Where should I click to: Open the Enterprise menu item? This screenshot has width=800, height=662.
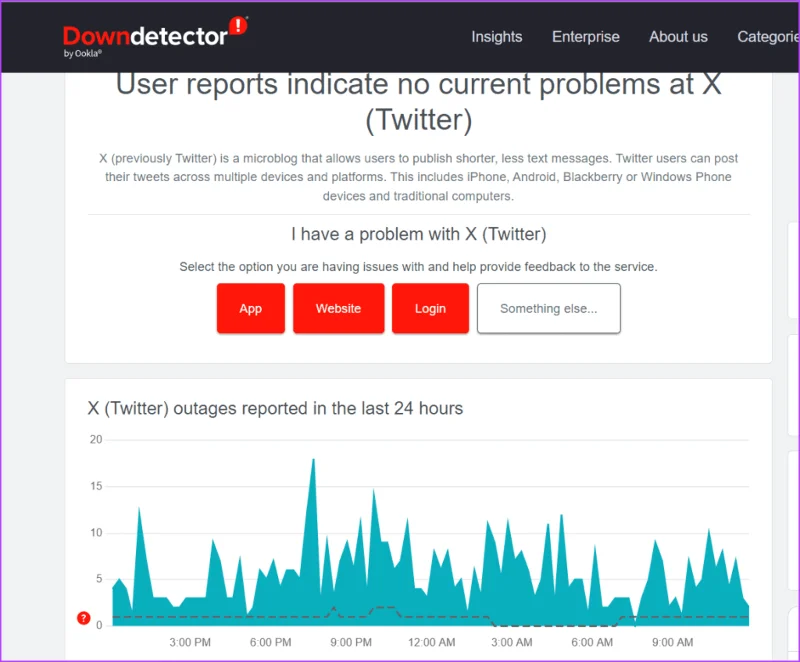(x=586, y=37)
